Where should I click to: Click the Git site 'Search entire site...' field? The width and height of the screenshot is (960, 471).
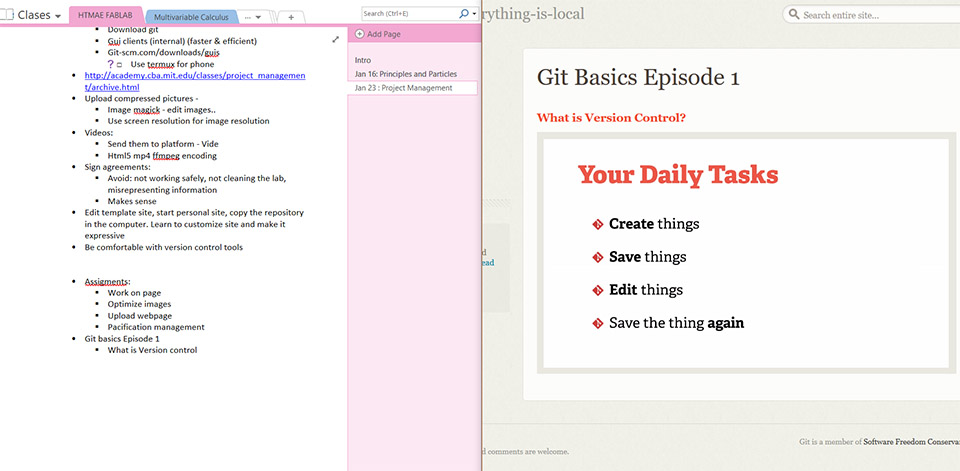click(x=871, y=15)
